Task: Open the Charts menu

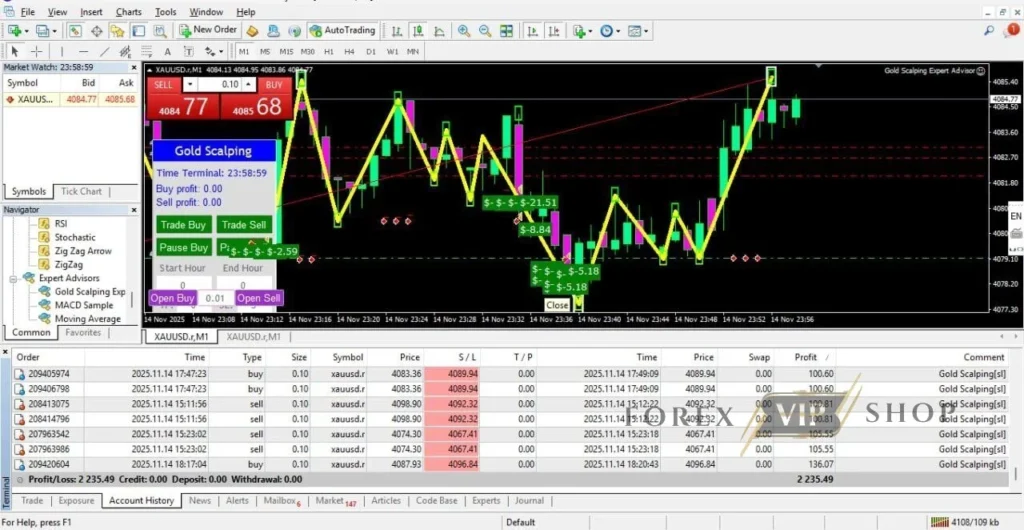Action: [129, 12]
